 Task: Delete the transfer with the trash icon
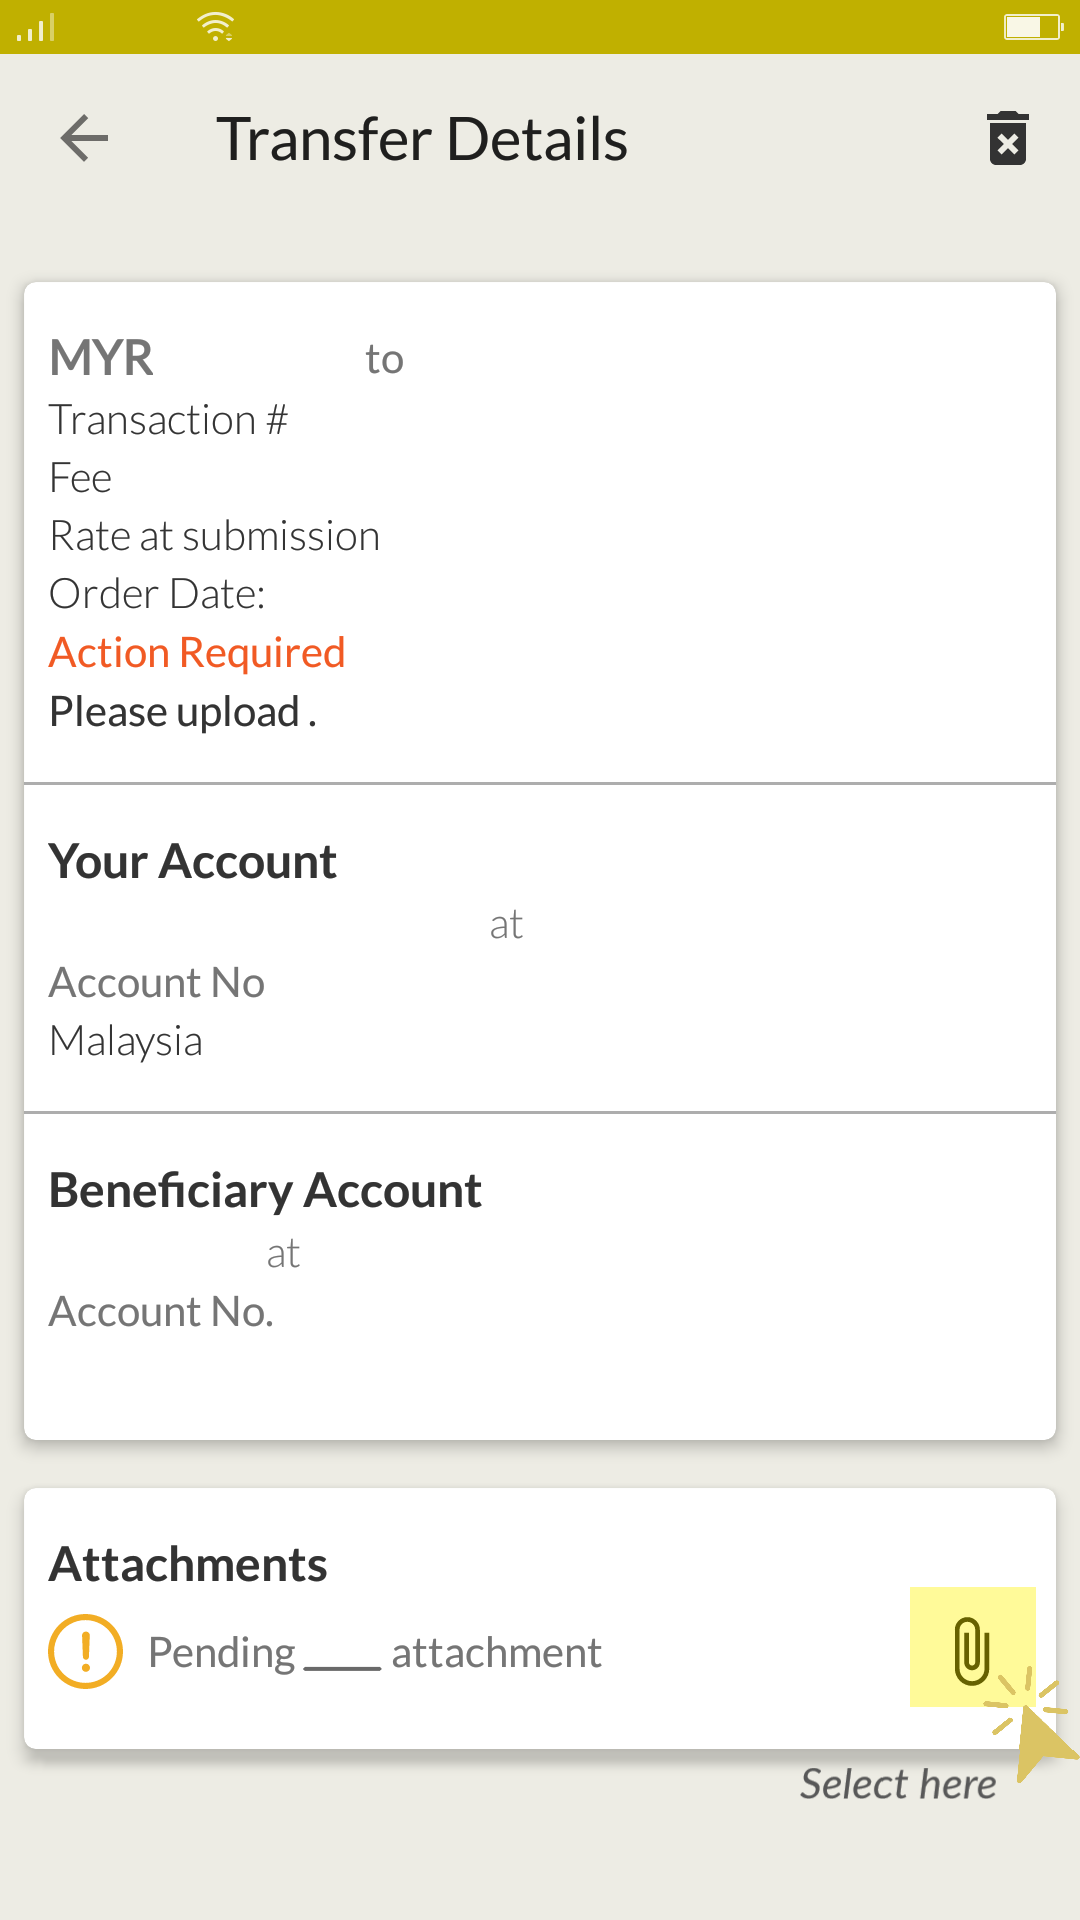(1007, 138)
